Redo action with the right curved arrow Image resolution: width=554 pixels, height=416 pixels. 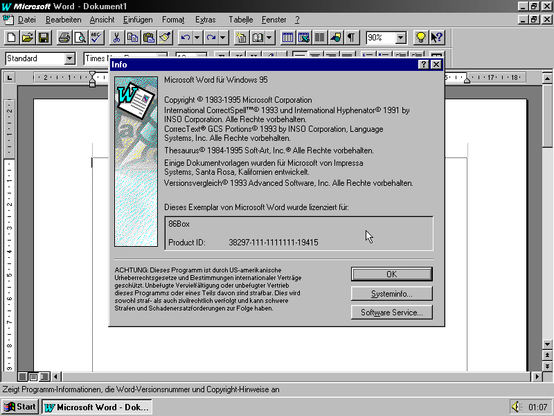(211, 37)
